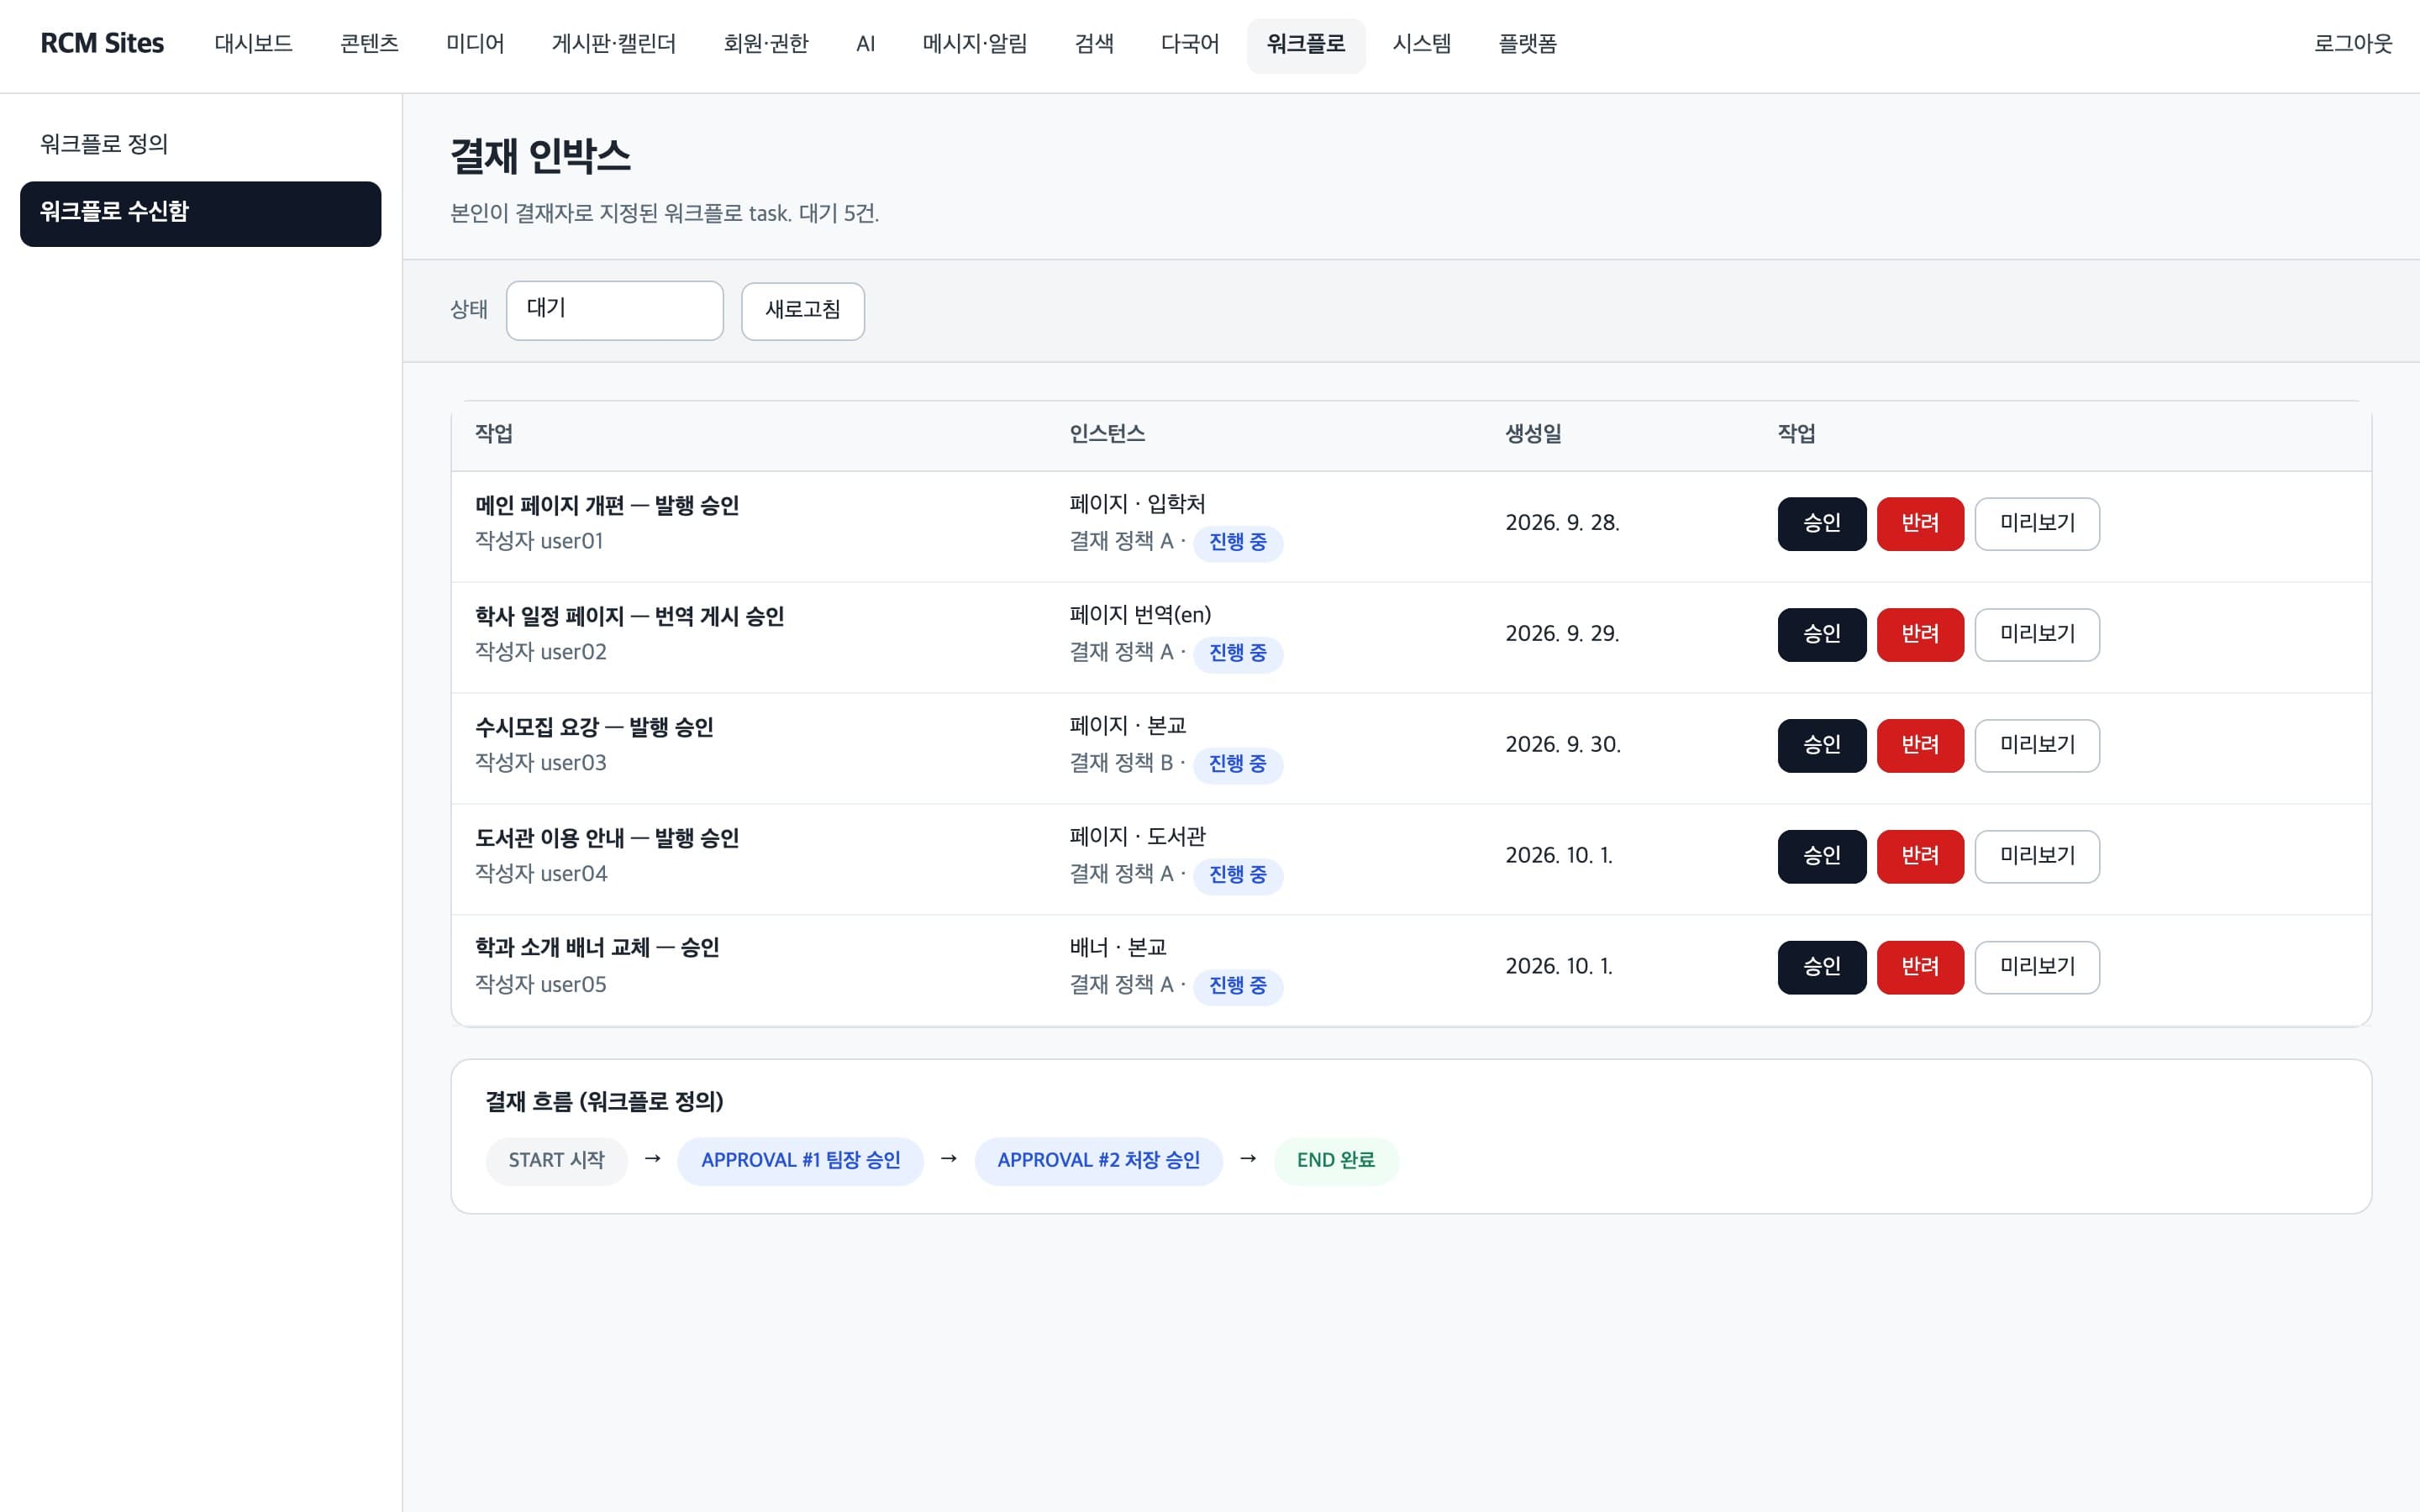This screenshot has width=2420, height=1512.
Task: Click task title 메인 페이지 개편 — 발행 승인
Action: [607, 506]
